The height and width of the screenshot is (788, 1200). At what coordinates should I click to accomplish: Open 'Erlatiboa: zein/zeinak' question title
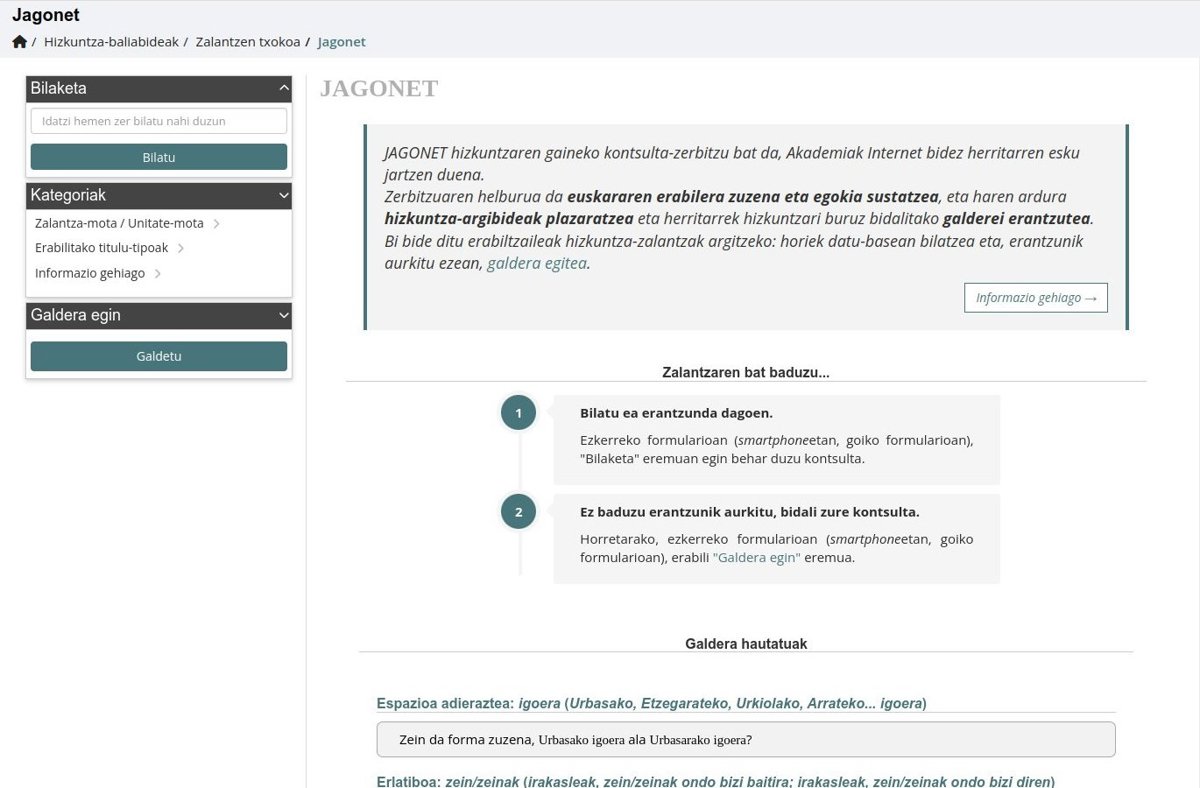[715, 781]
